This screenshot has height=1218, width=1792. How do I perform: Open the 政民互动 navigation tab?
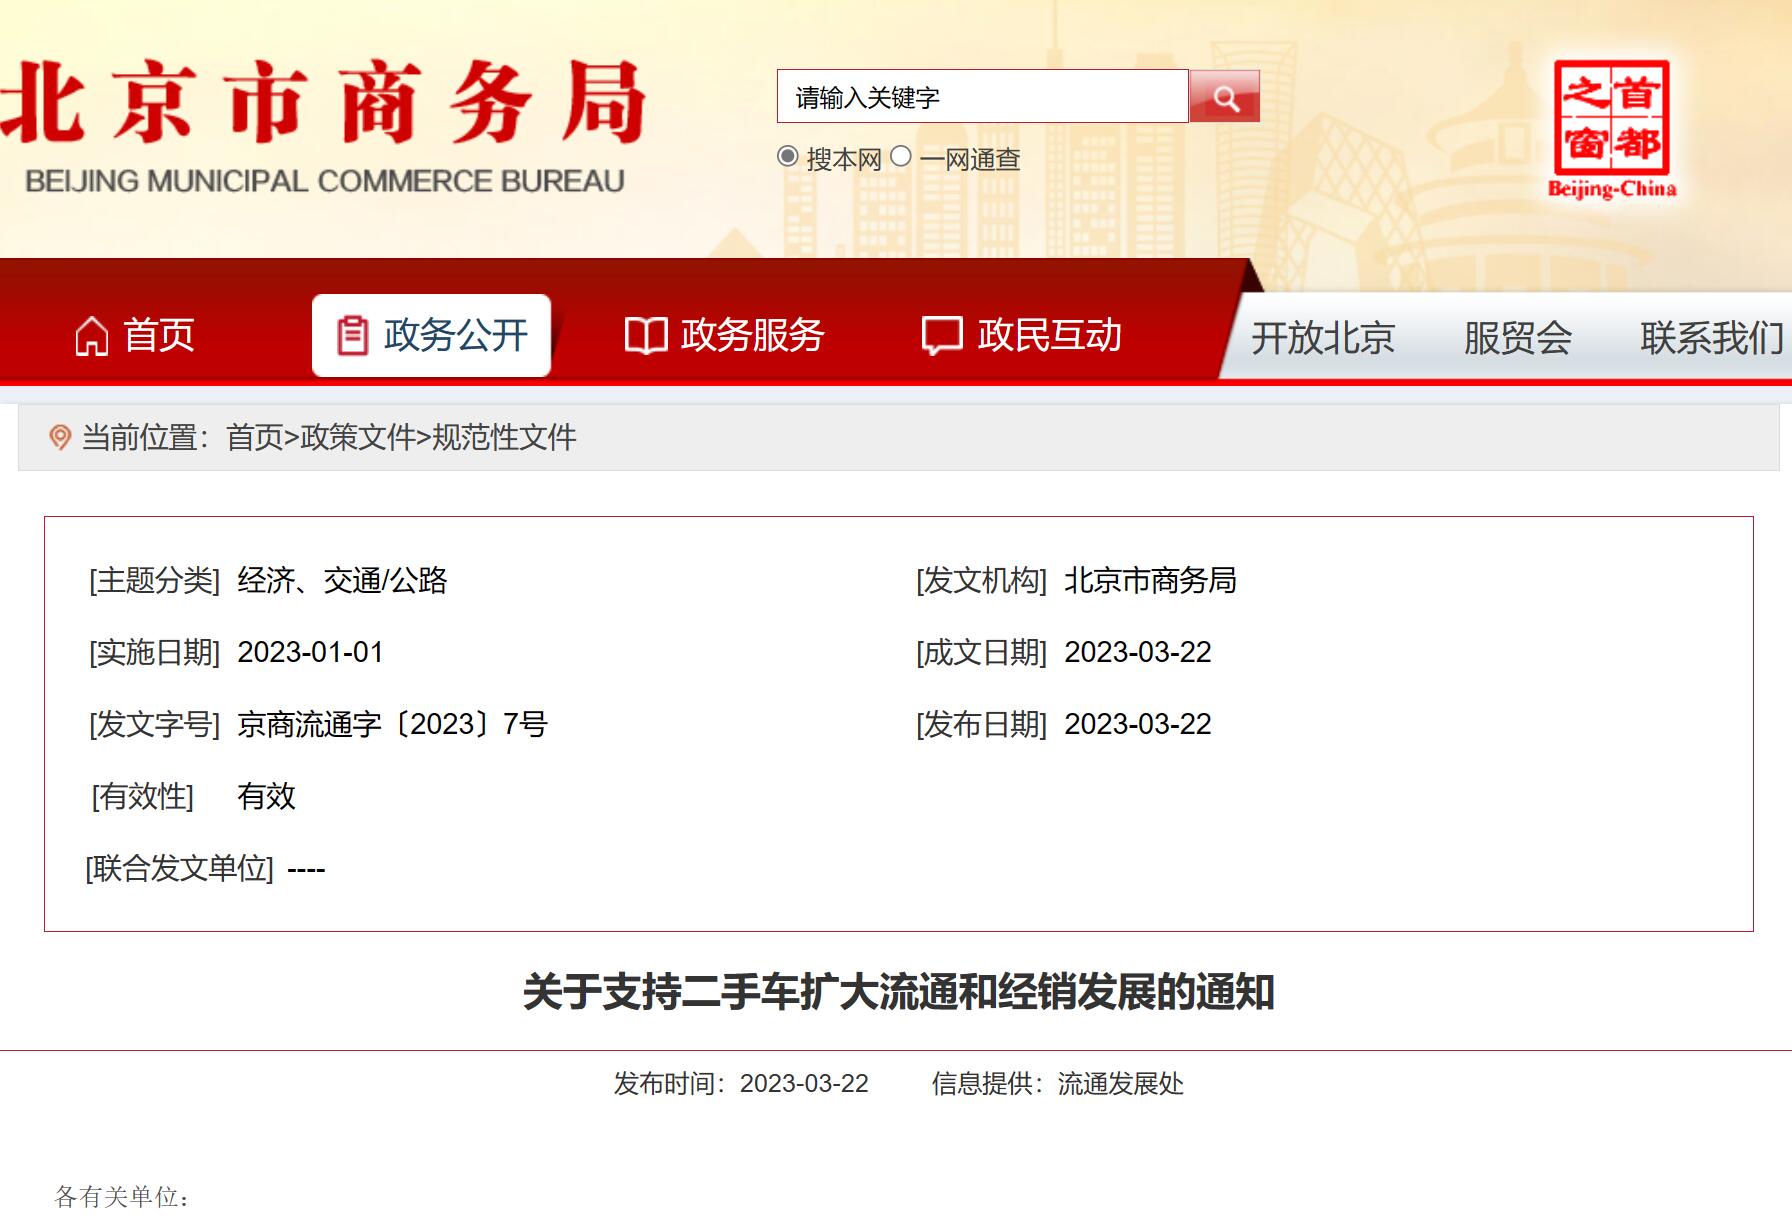[1021, 336]
